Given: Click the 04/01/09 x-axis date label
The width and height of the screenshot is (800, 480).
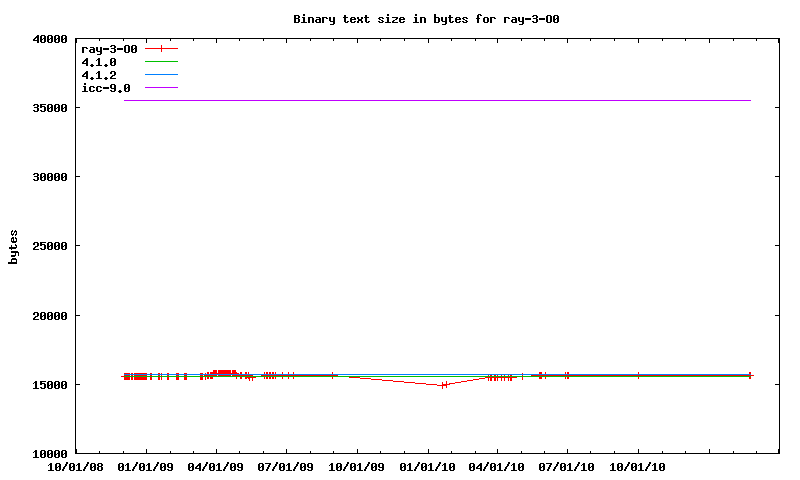Looking at the screenshot, I should click(217, 467).
